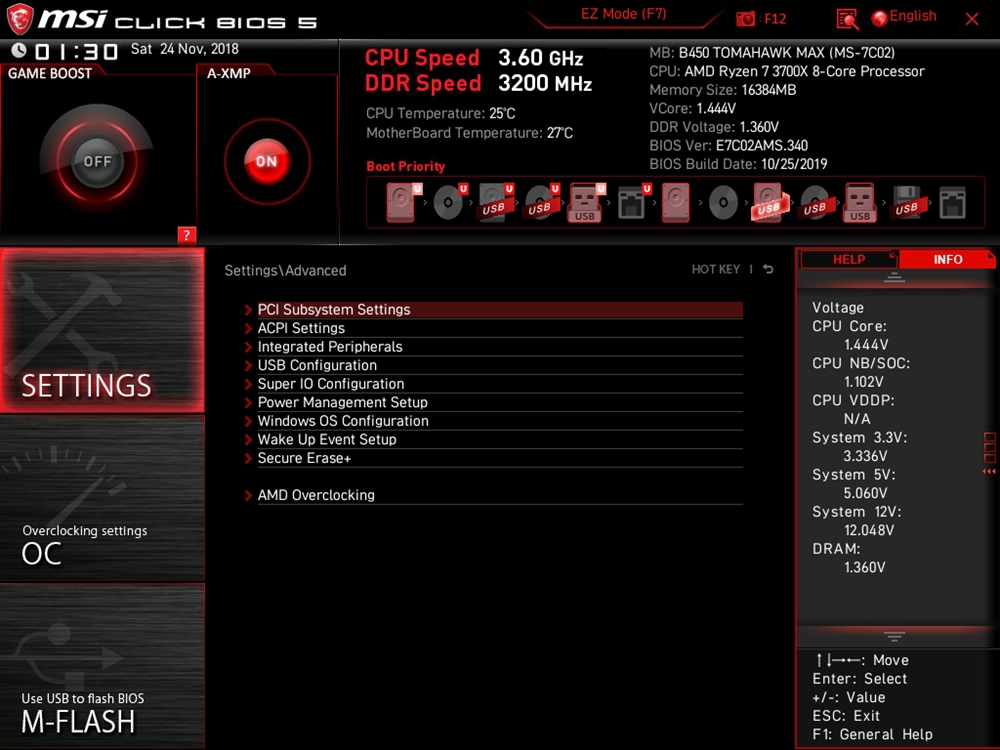Change language via the English globe icon
Viewport: 1000px width, 750px height.
point(879,18)
